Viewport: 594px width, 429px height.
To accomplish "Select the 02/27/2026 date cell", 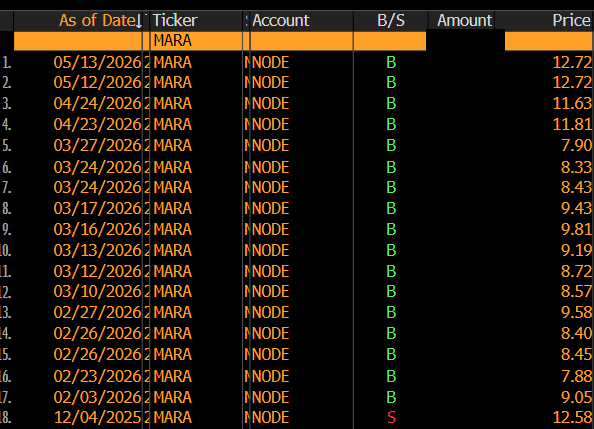I will pyautogui.click(x=97, y=313).
